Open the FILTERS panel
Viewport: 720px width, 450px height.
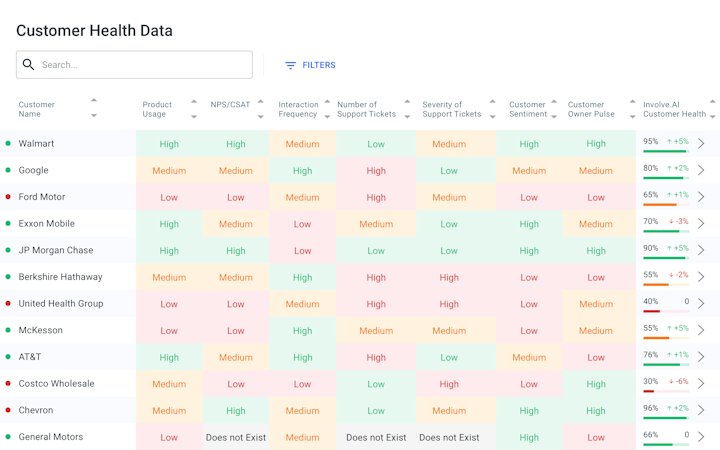click(x=310, y=65)
